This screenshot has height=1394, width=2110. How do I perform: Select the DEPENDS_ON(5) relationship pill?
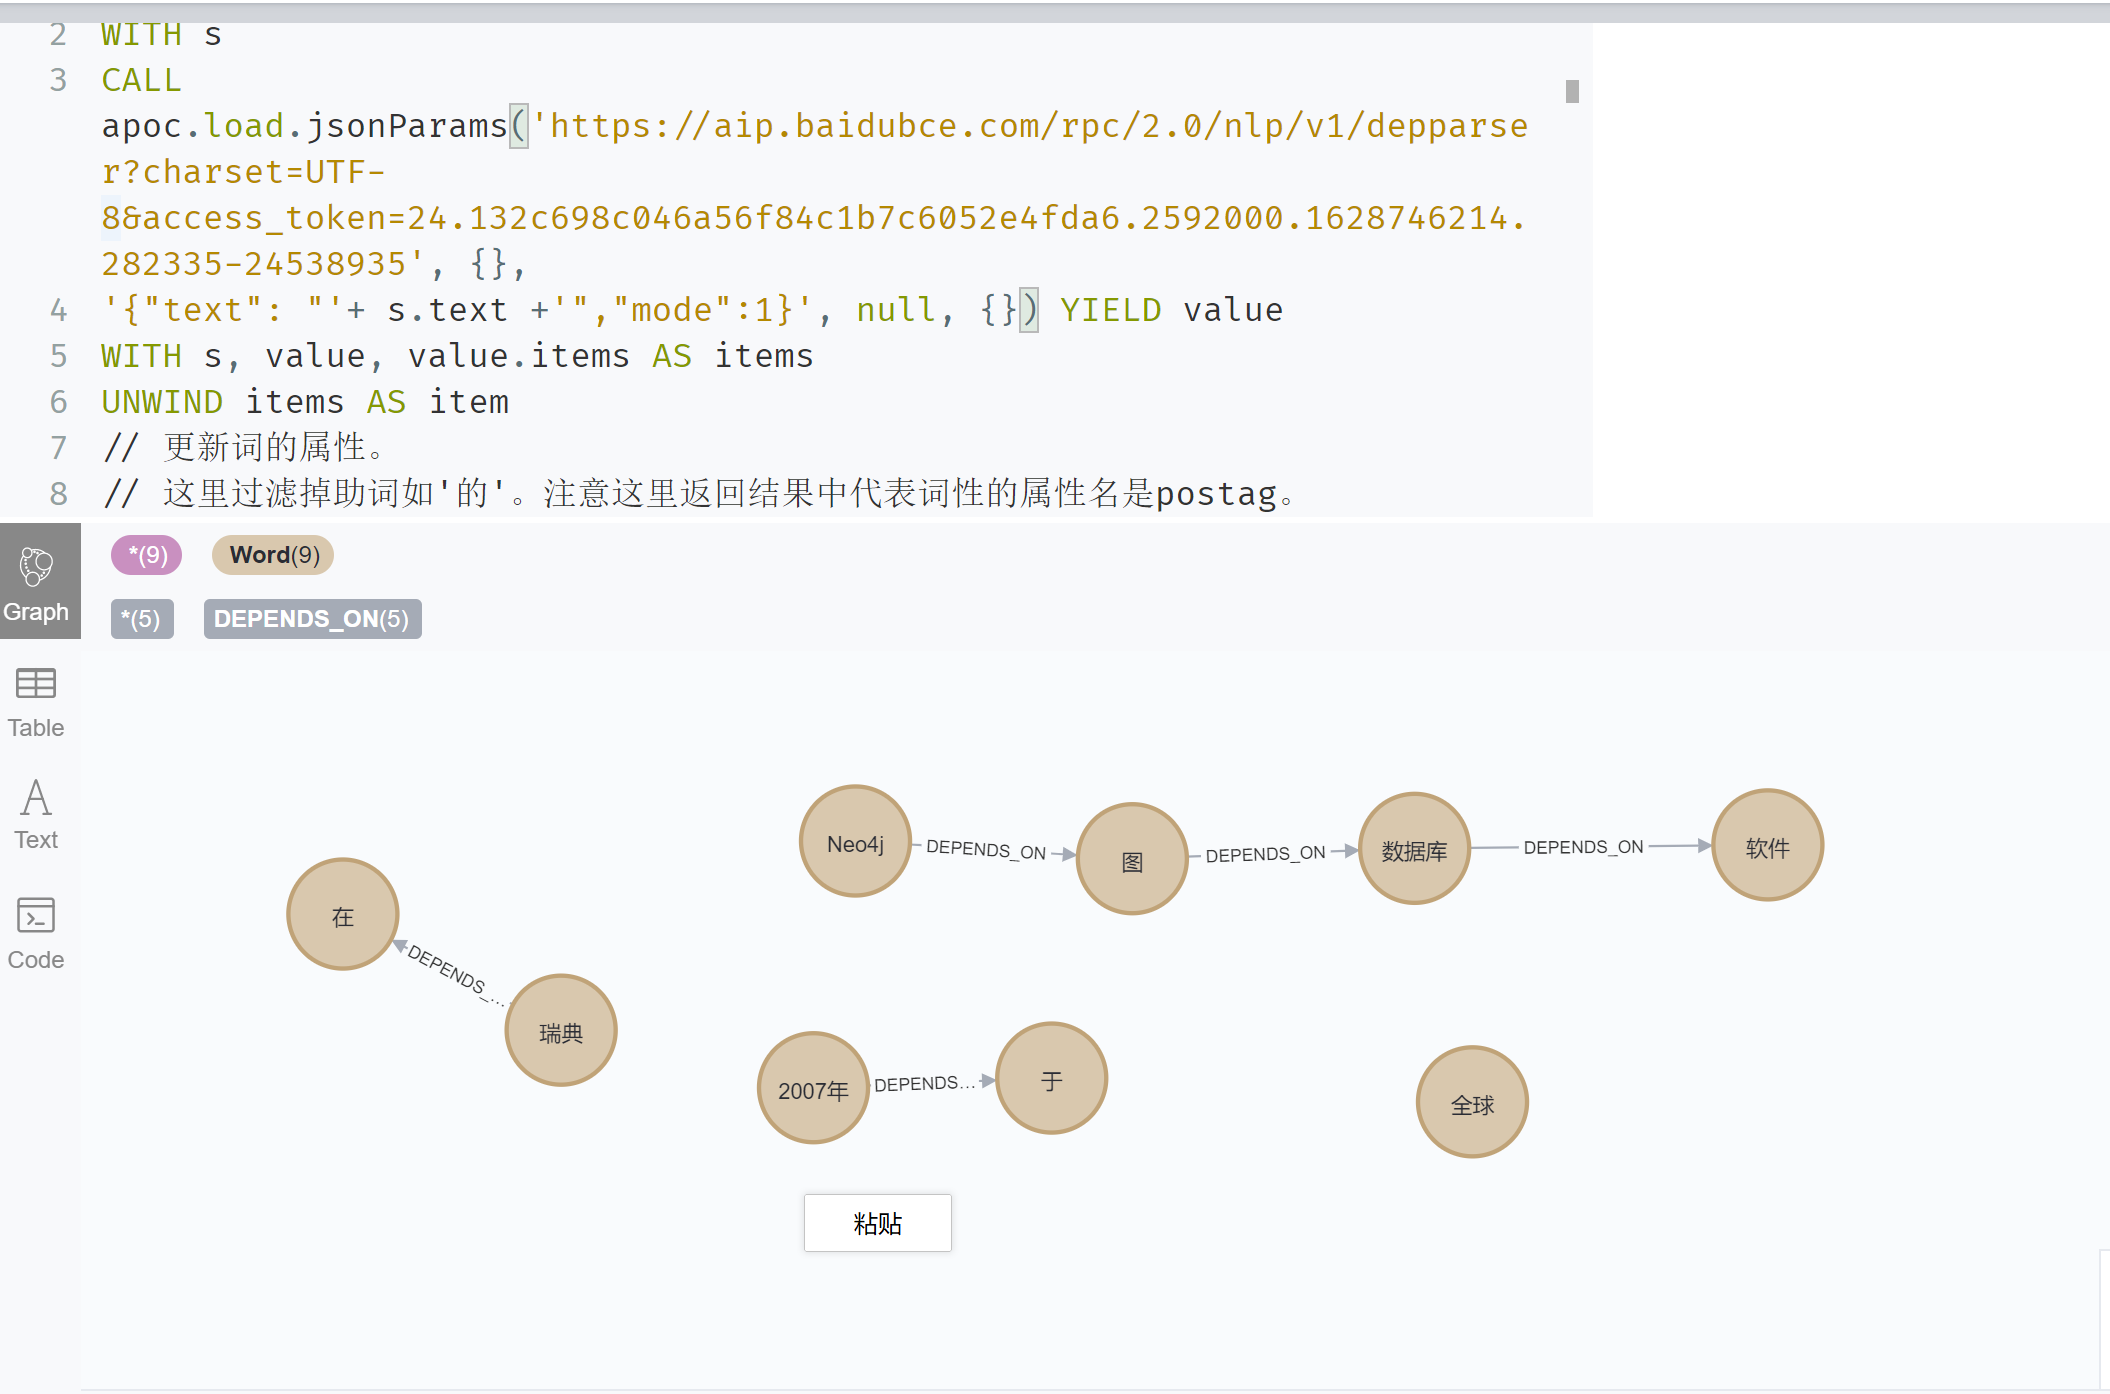[311, 619]
